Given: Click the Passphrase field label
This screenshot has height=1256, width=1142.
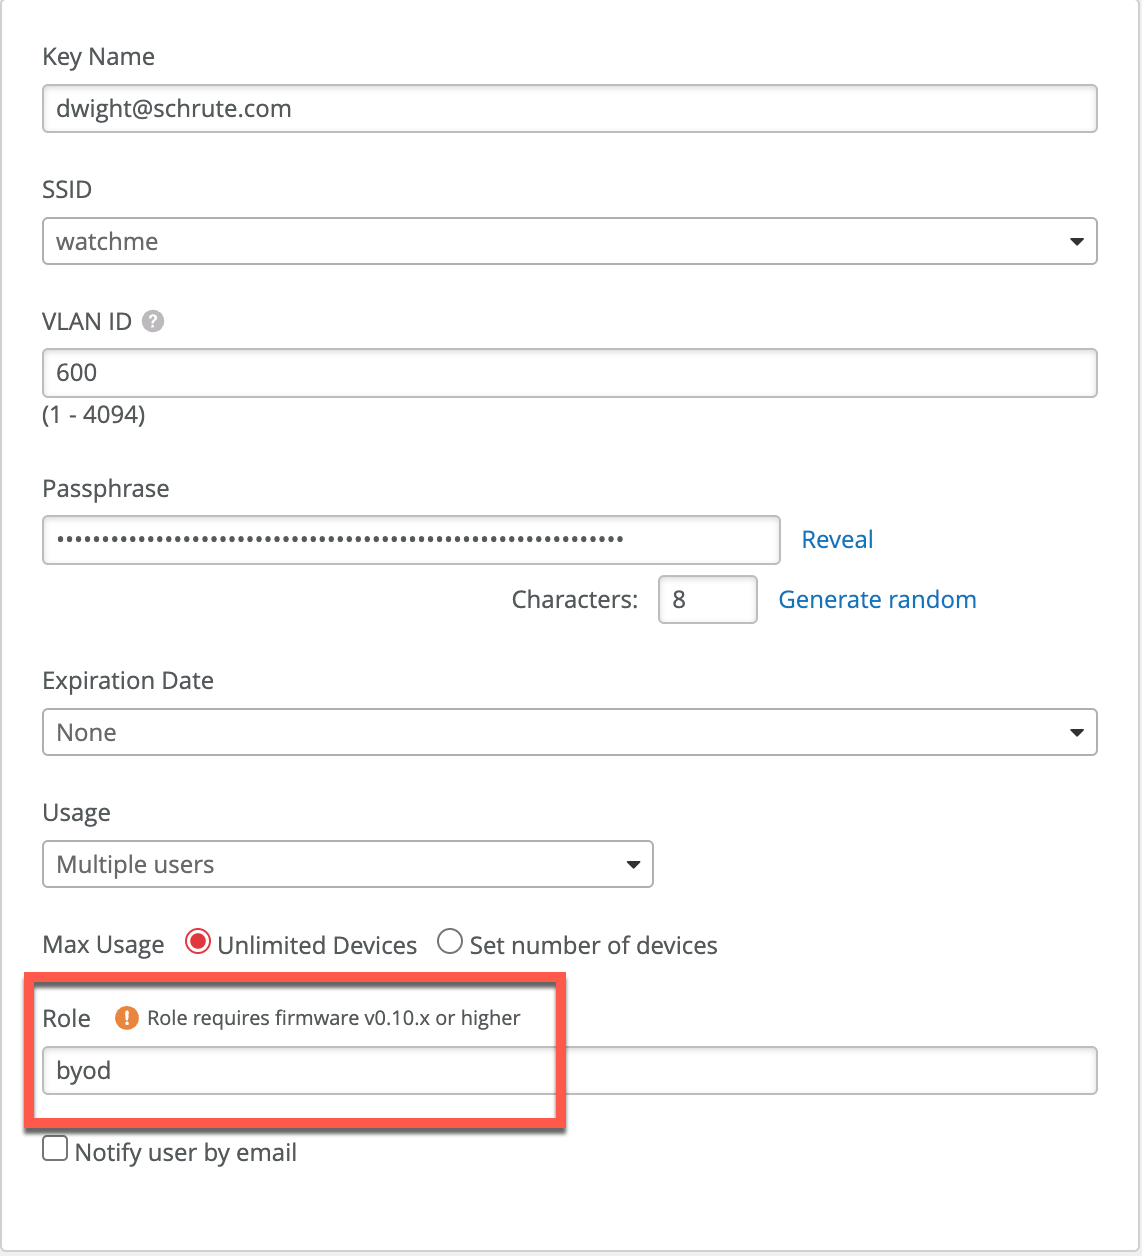Looking at the screenshot, I should point(106,489).
